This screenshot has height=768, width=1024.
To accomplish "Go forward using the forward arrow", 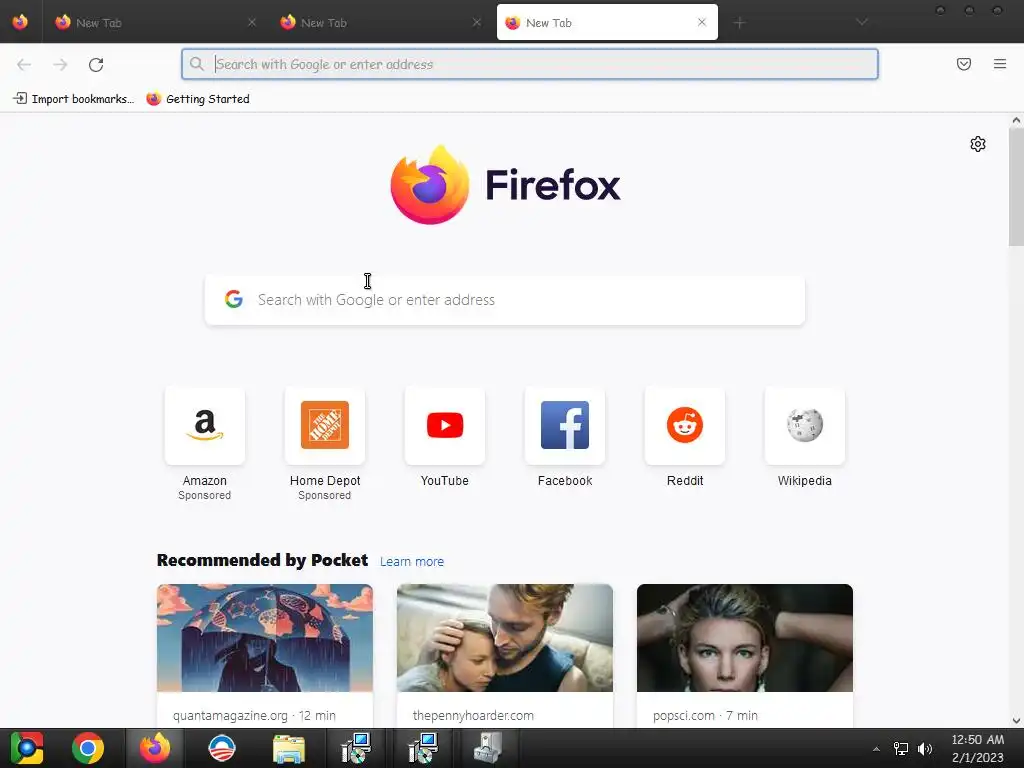I will (x=60, y=64).
